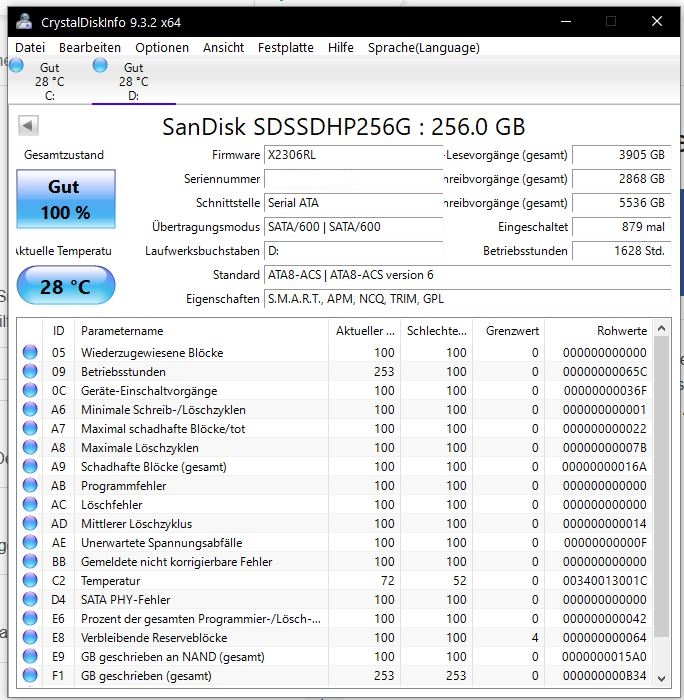Open the Ansicht menu
684x700 pixels.
click(223, 47)
